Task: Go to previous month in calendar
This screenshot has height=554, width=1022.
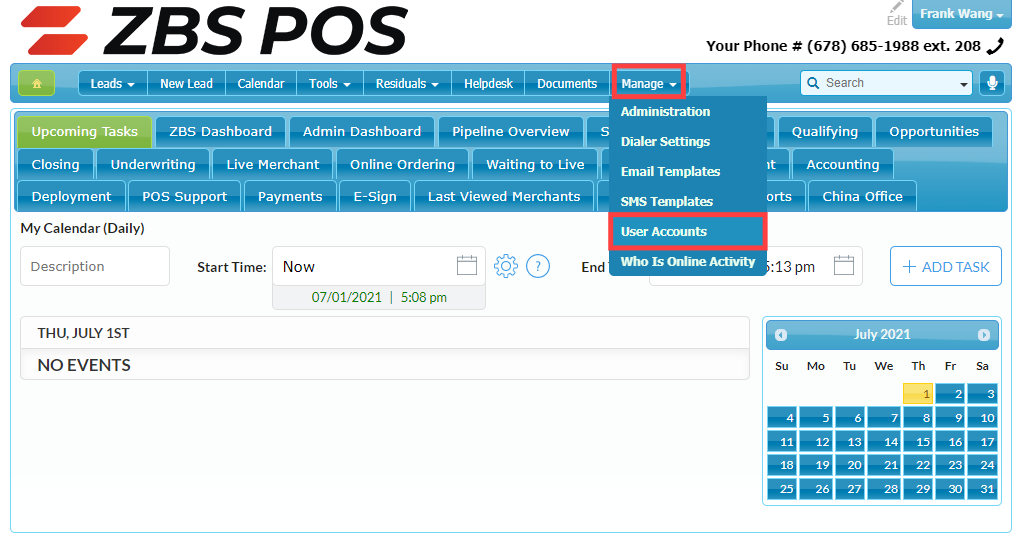Action: [781, 335]
